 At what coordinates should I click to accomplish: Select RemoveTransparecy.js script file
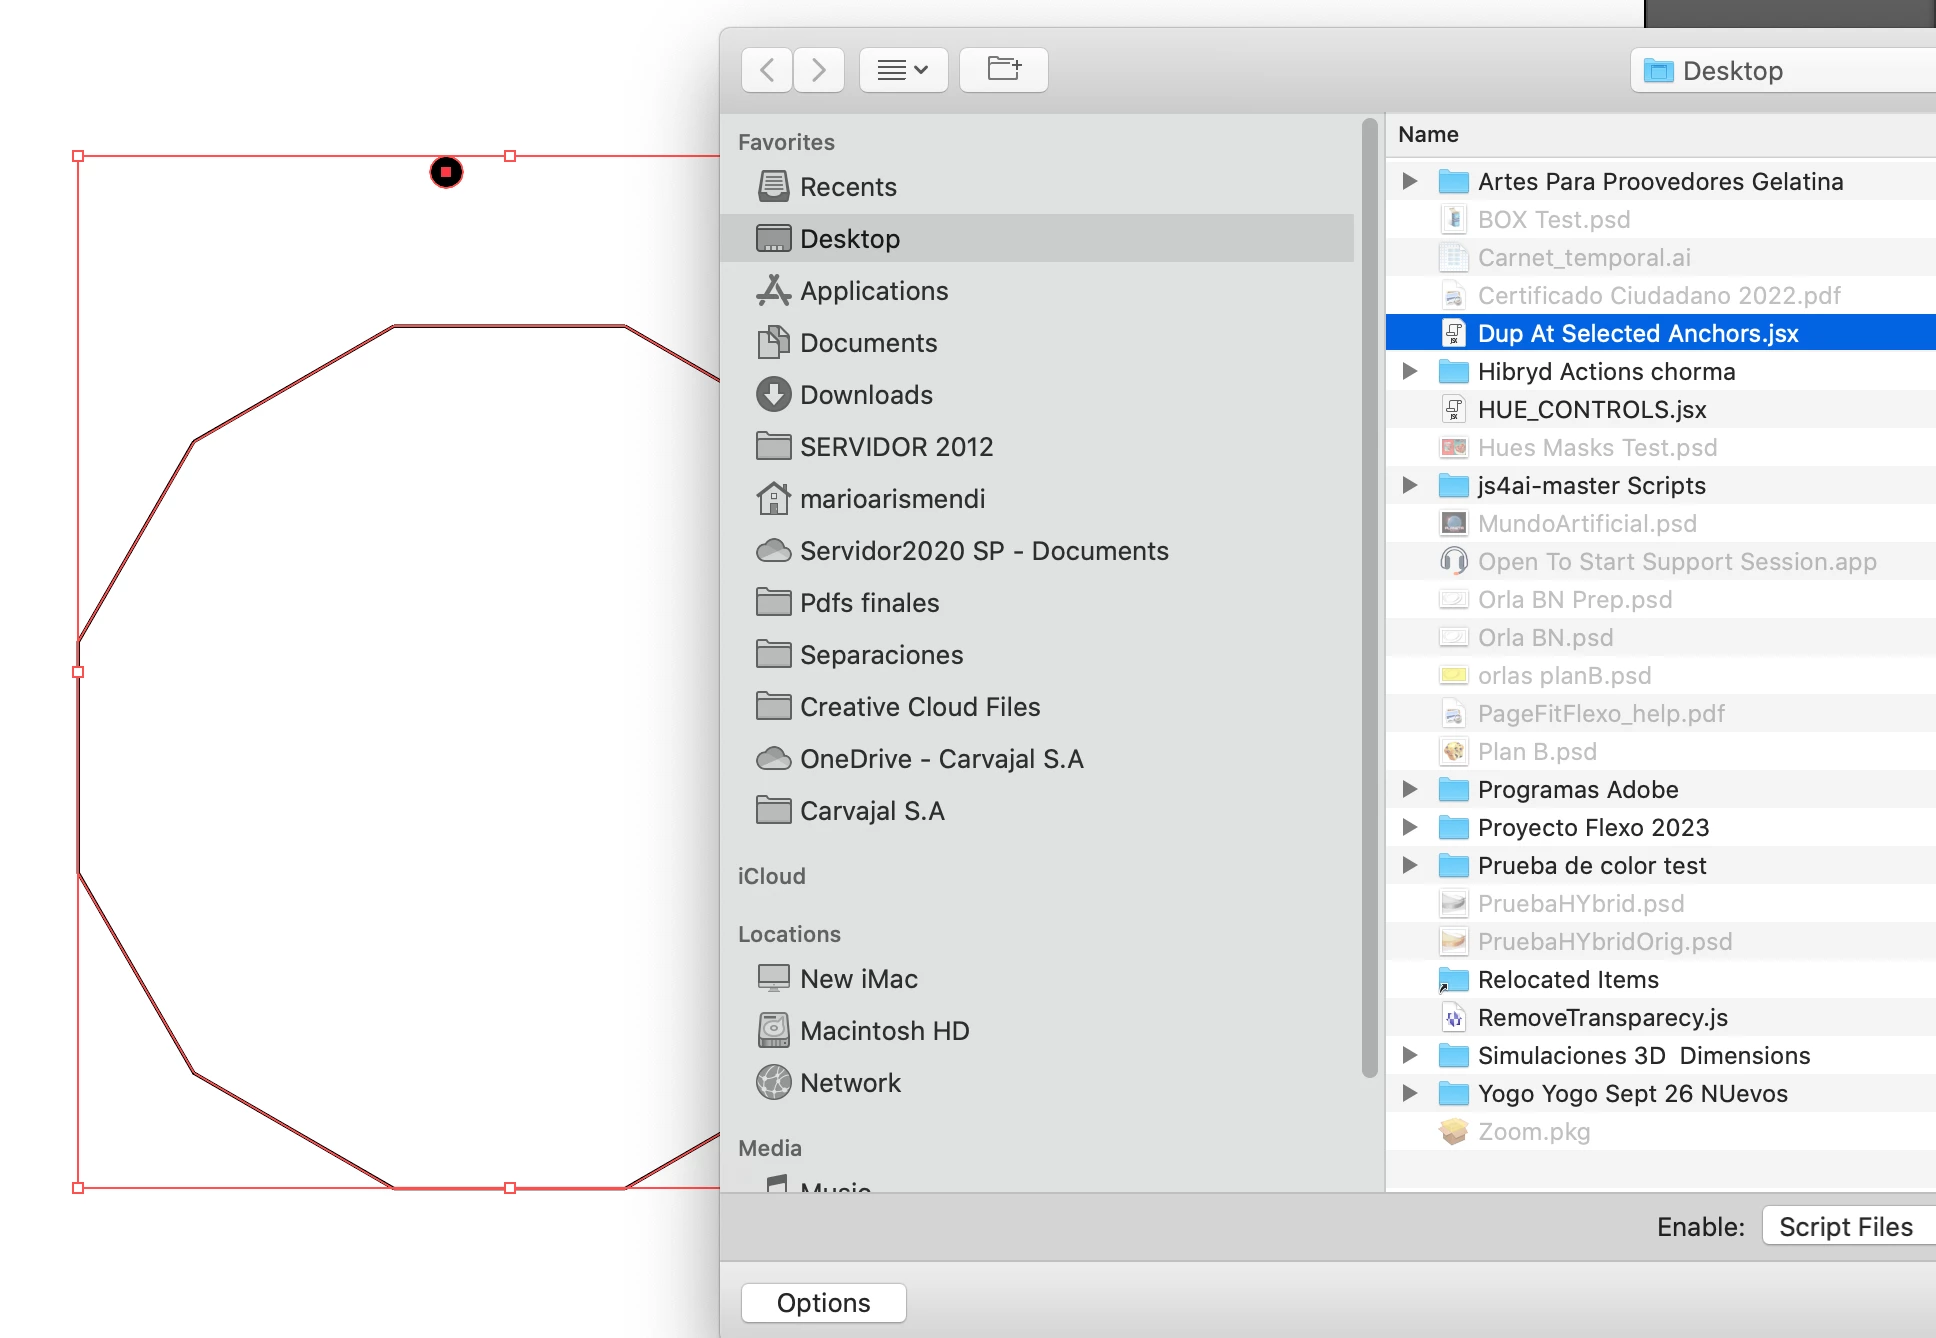pyautogui.click(x=1602, y=1018)
